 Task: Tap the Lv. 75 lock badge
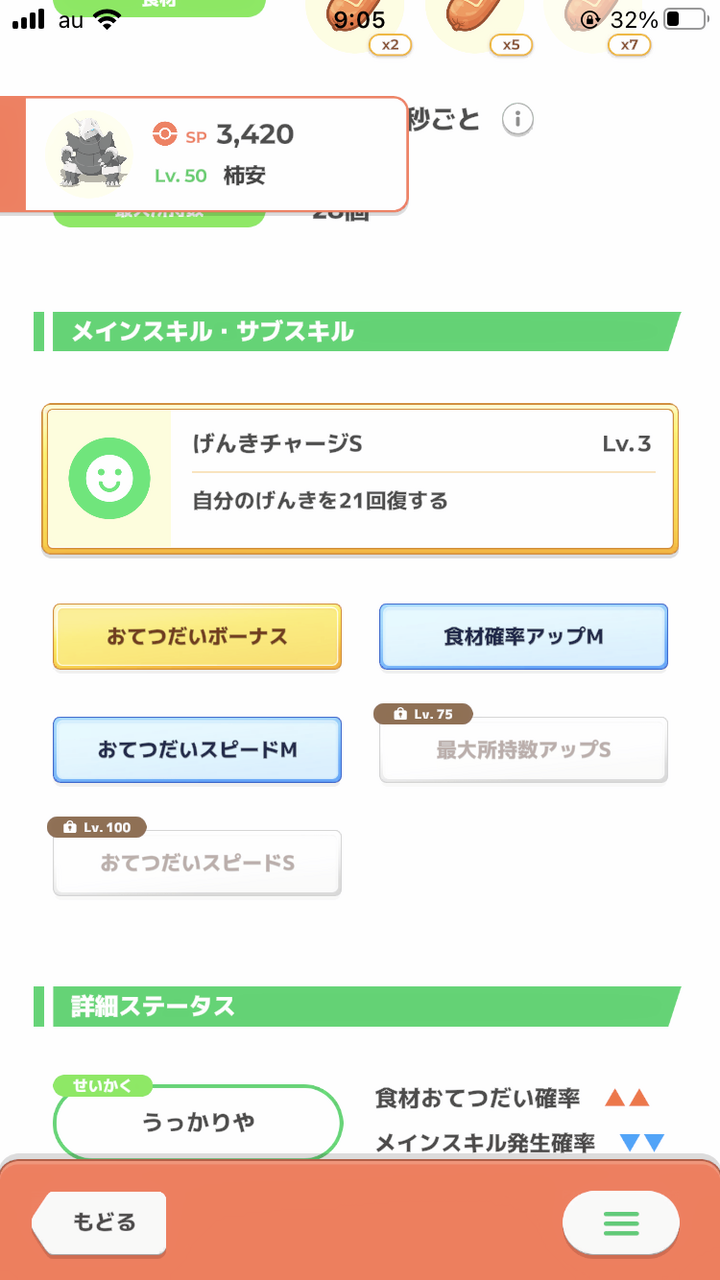point(423,714)
